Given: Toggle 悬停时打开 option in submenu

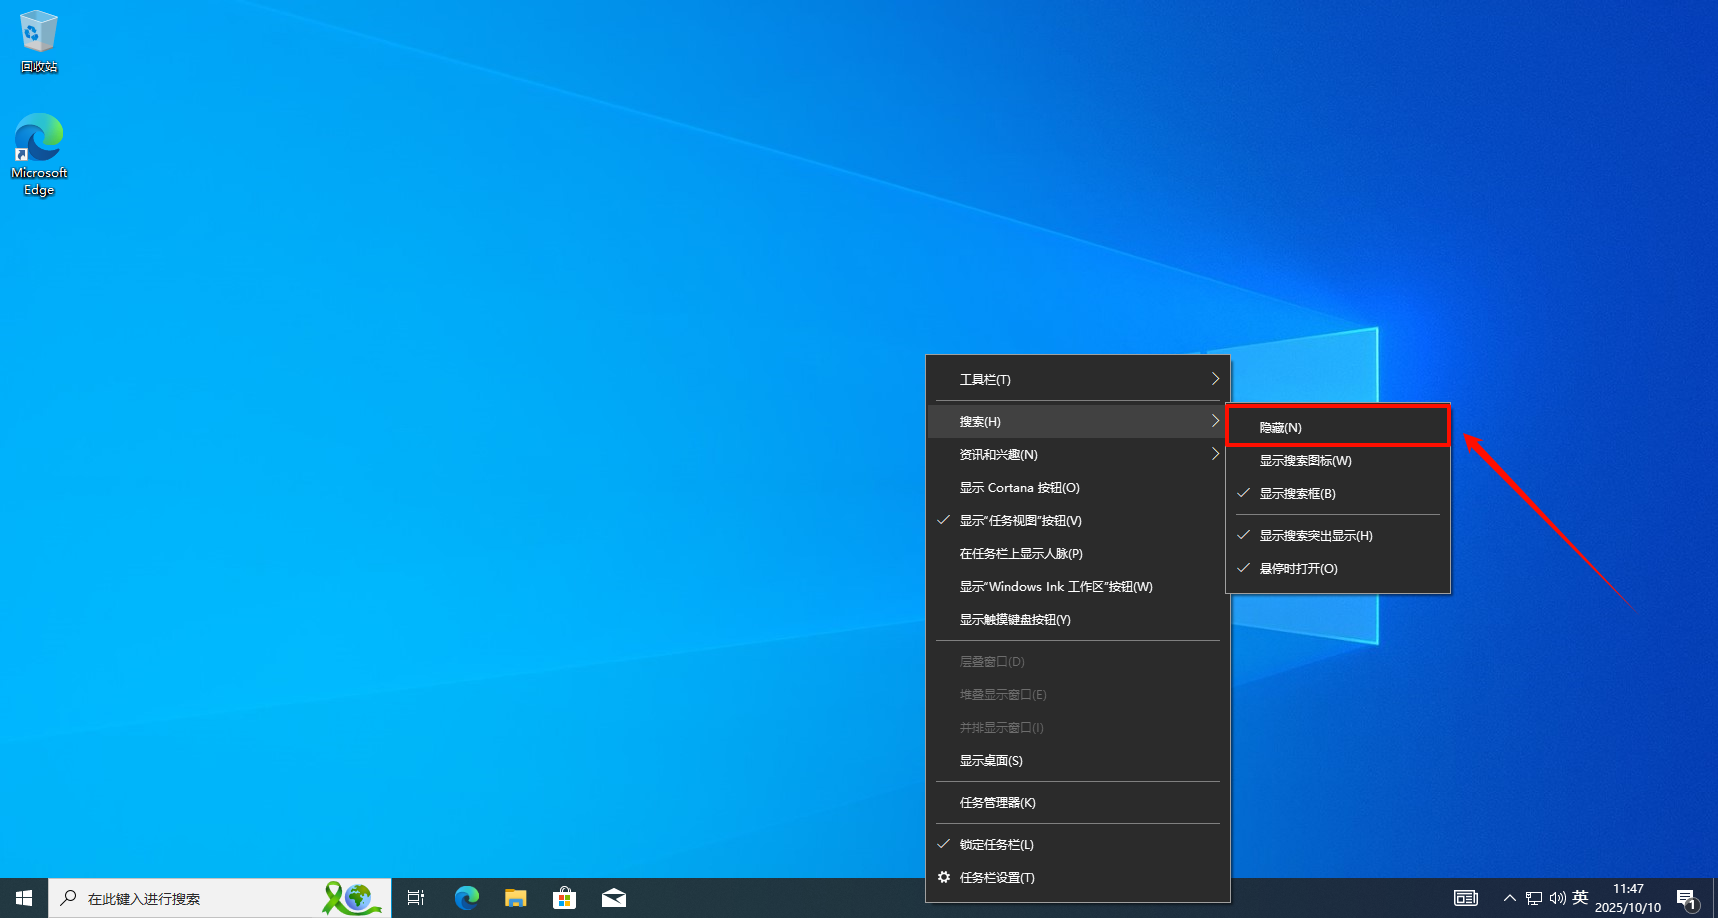Looking at the screenshot, I should tap(1298, 569).
